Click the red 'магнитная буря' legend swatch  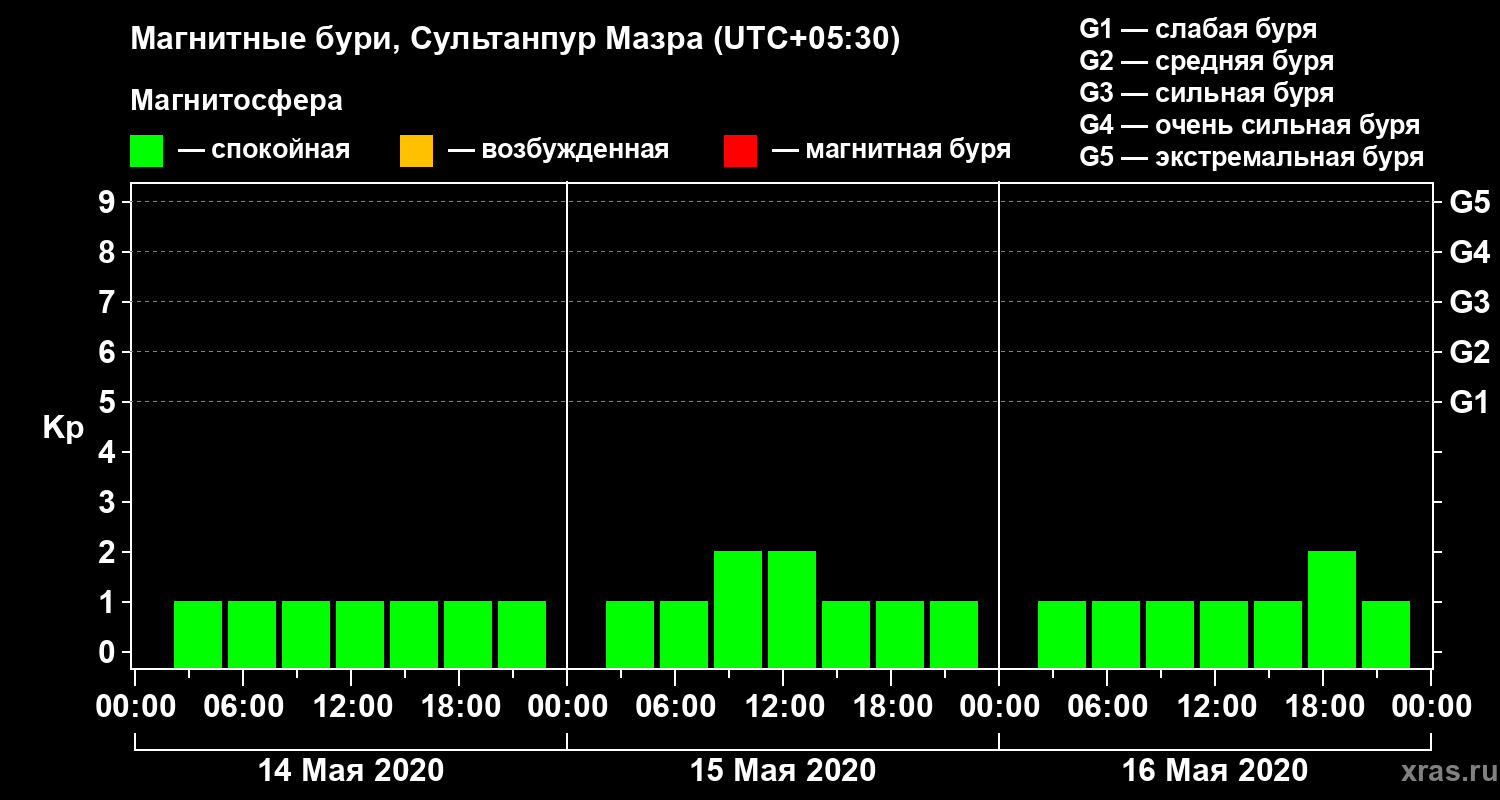point(740,150)
